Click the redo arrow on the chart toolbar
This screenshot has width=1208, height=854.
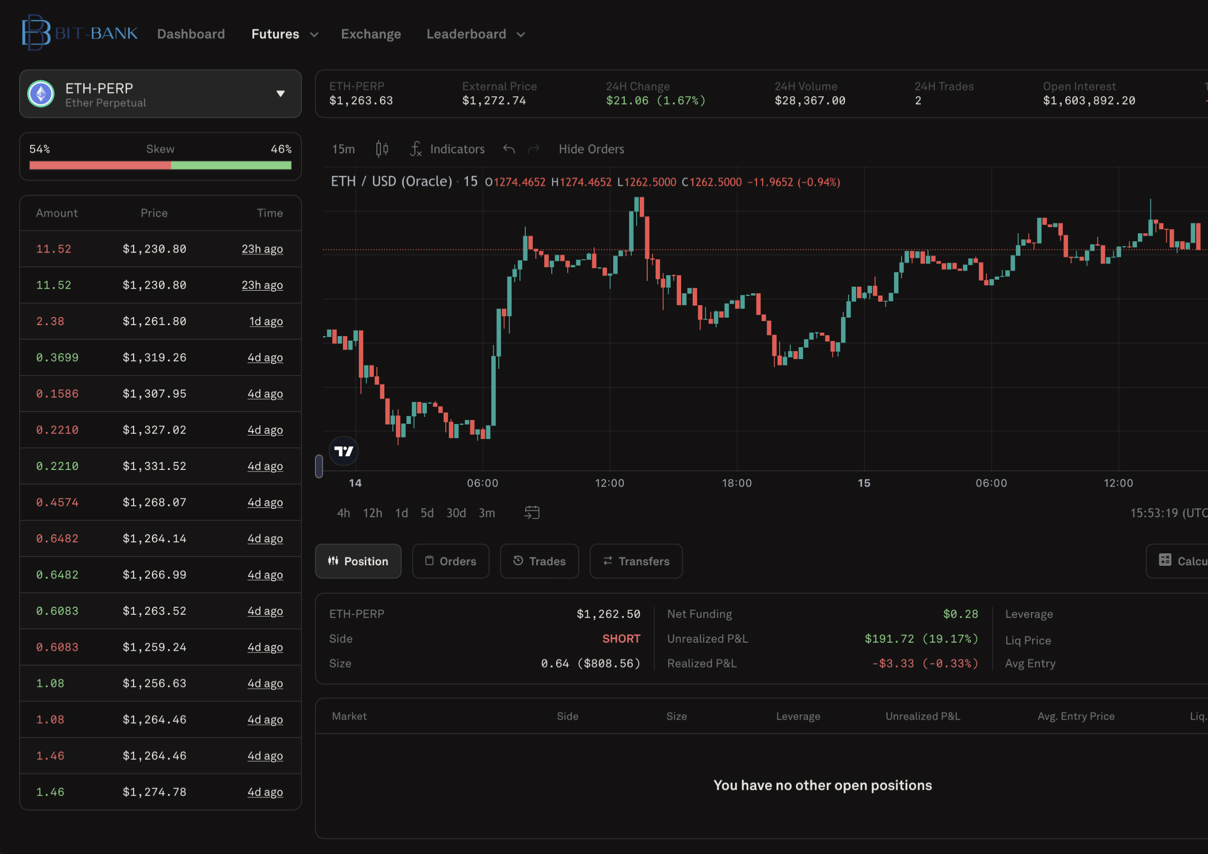[532, 148]
